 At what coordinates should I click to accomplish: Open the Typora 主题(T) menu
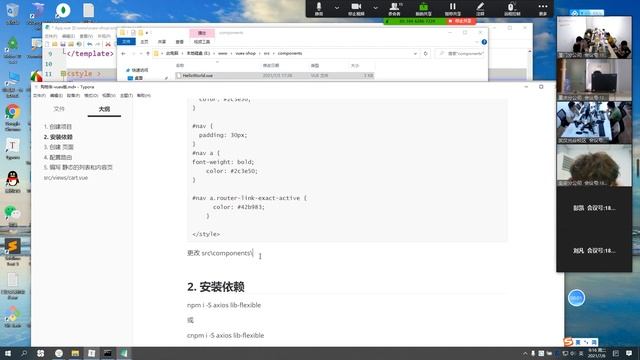point(126,95)
